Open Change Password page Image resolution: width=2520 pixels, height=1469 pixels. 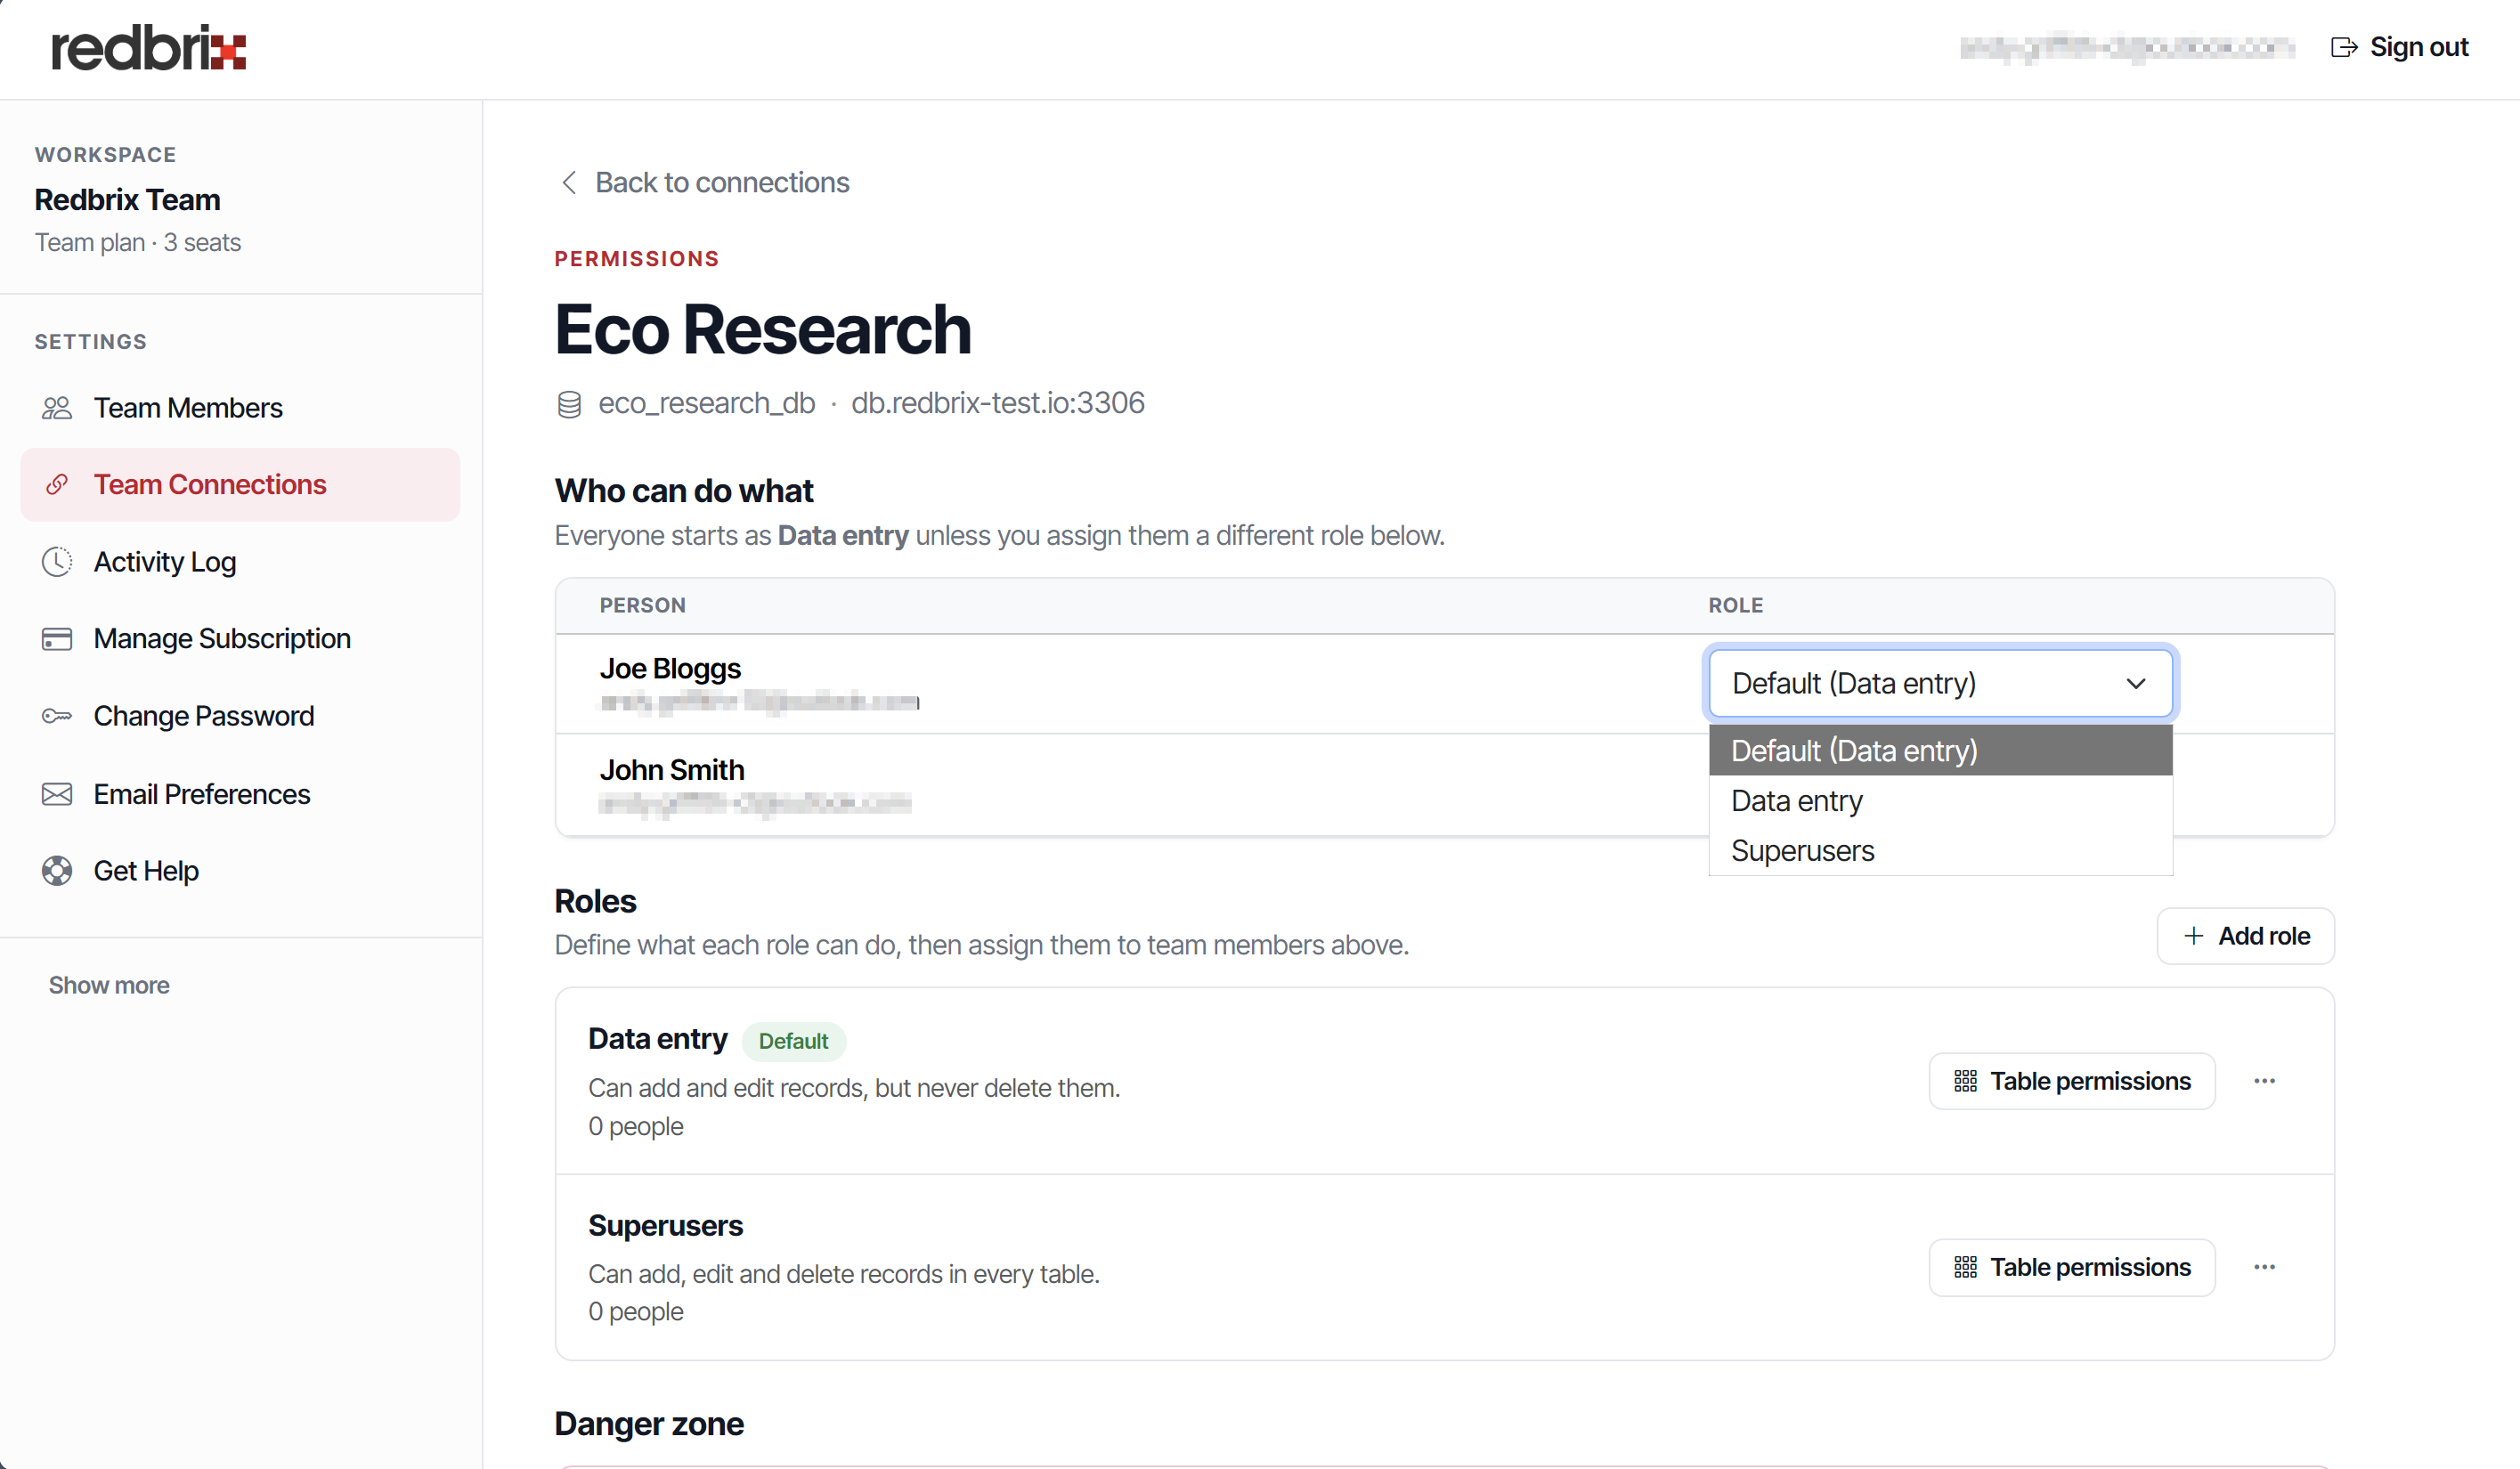[240, 716]
